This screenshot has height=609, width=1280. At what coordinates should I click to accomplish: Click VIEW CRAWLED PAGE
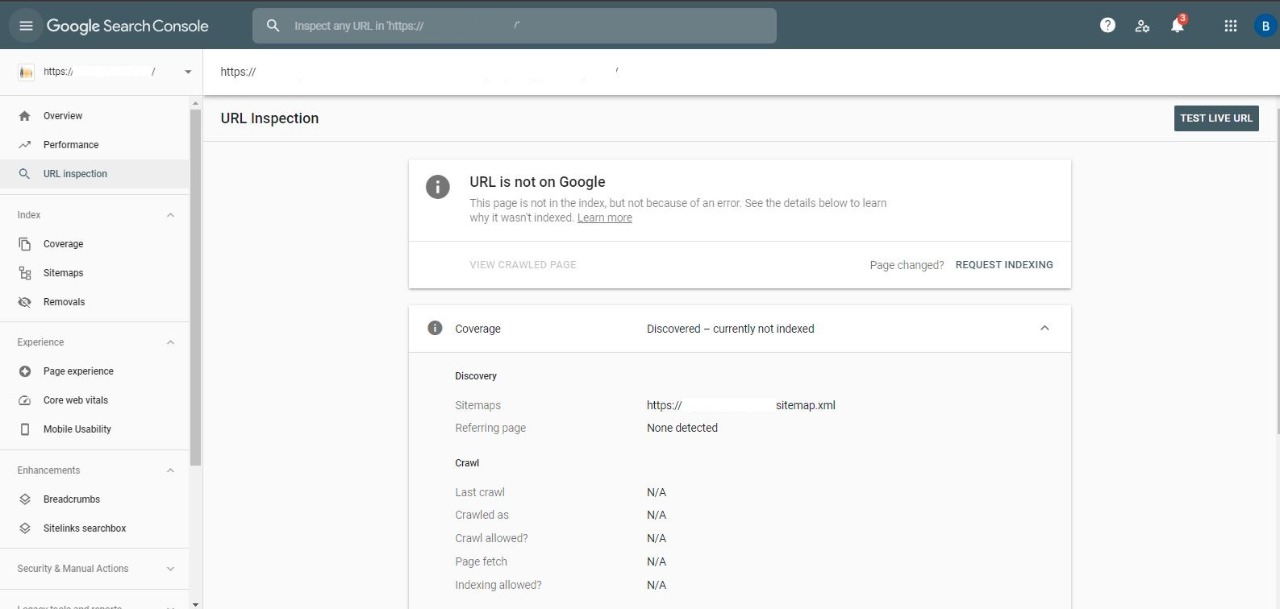coord(523,265)
